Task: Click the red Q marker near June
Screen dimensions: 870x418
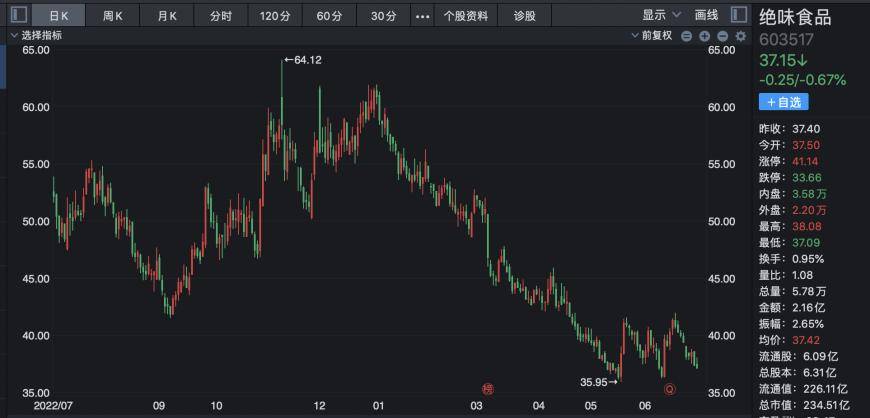Action: tap(670, 390)
